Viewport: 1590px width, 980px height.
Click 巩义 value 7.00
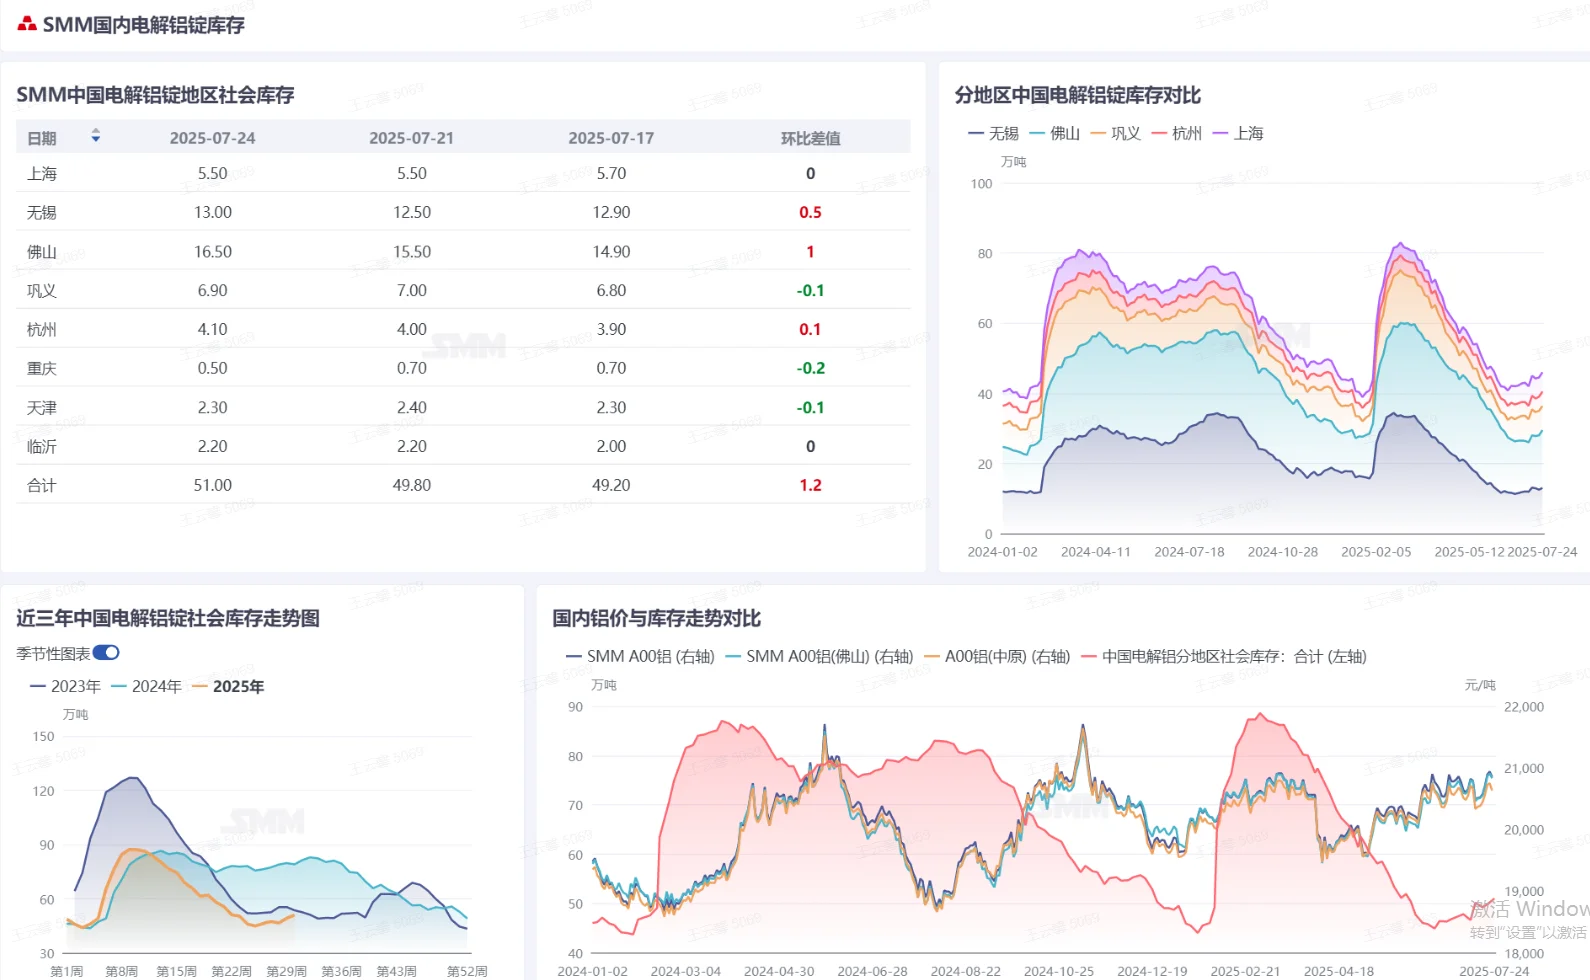[411, 291]
